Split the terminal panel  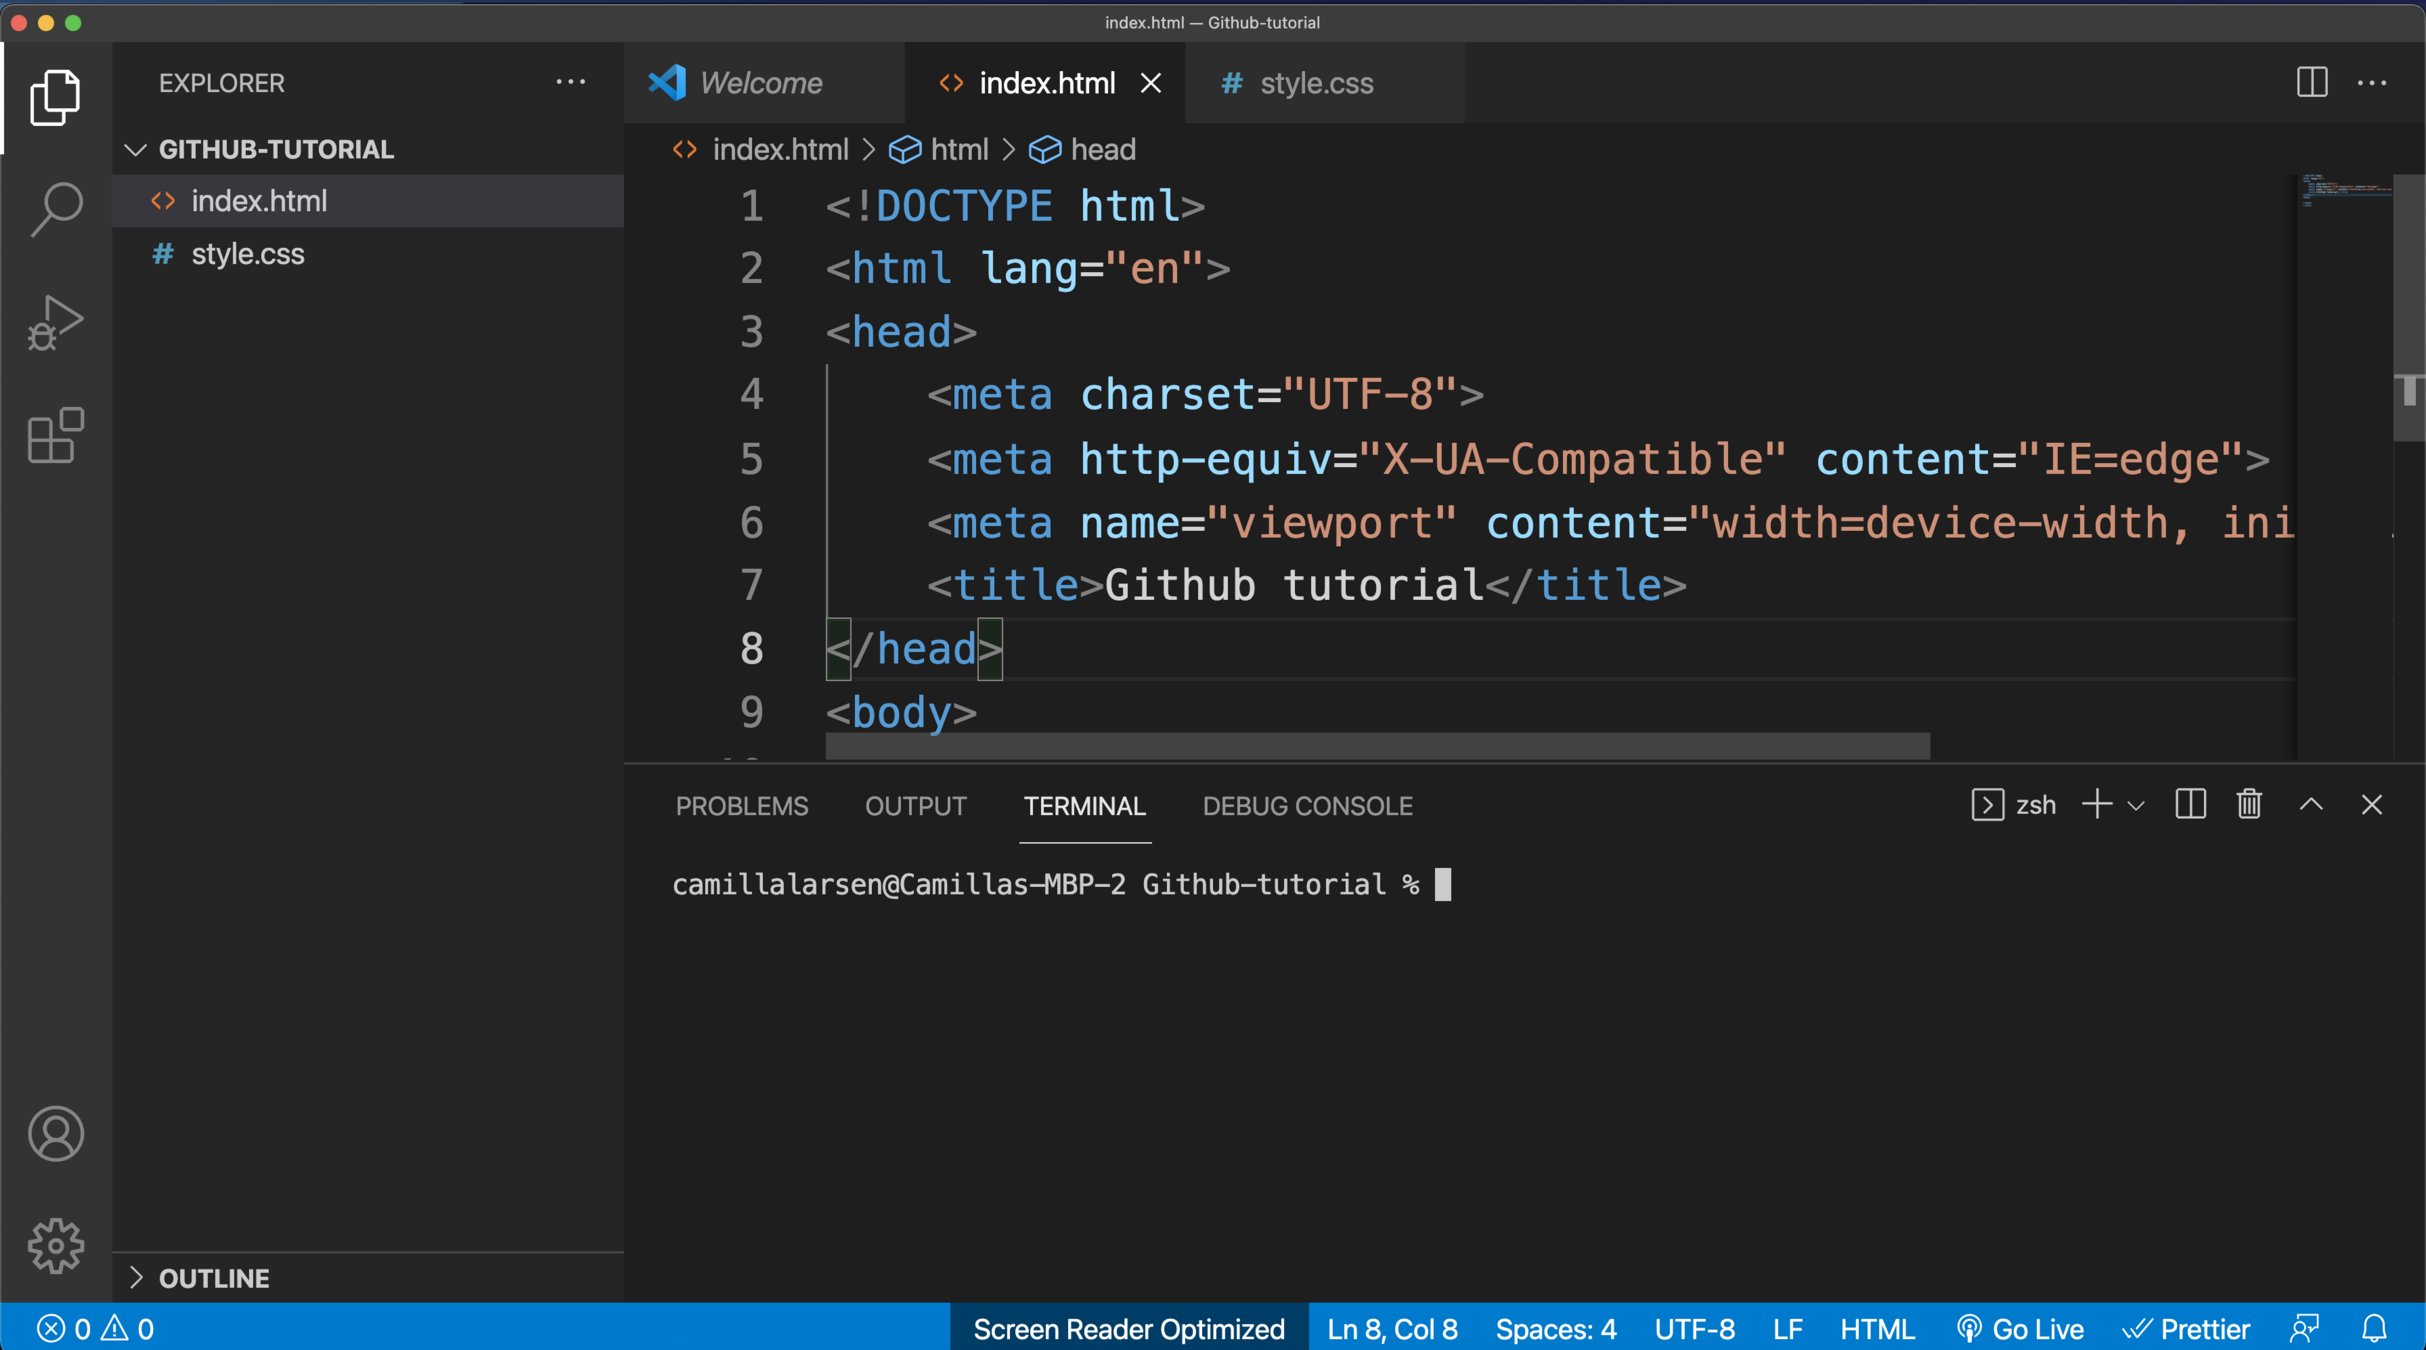pyautogui.click(x=2190, y=804)
